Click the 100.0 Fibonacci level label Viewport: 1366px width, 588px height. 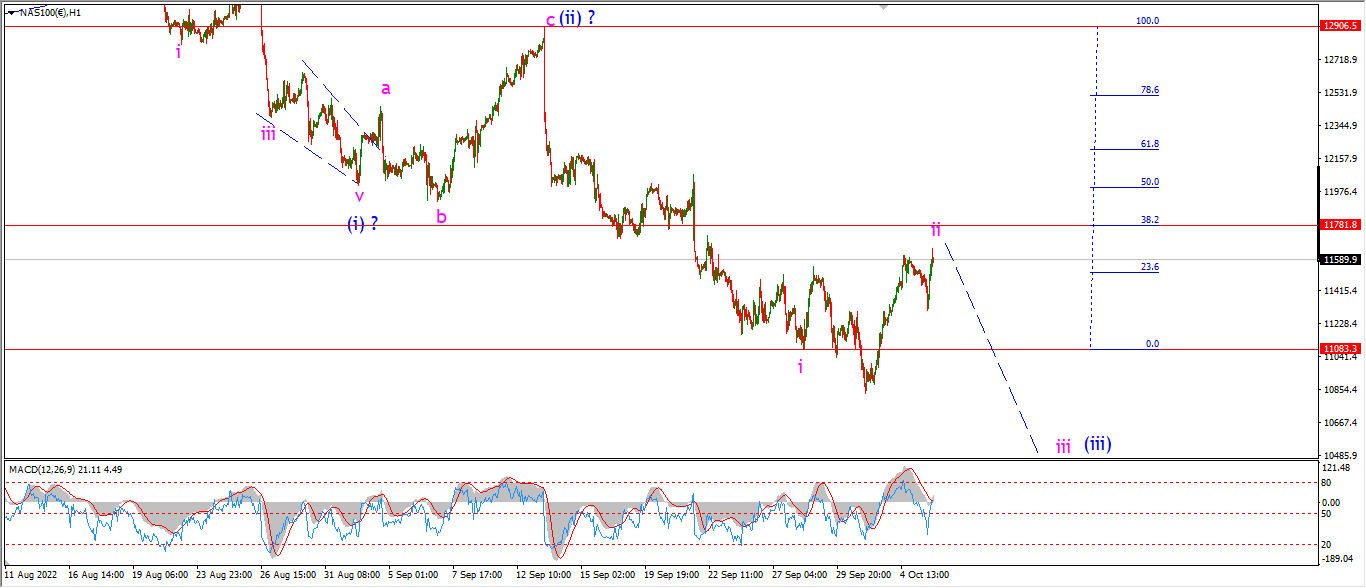coord(1147,21)
